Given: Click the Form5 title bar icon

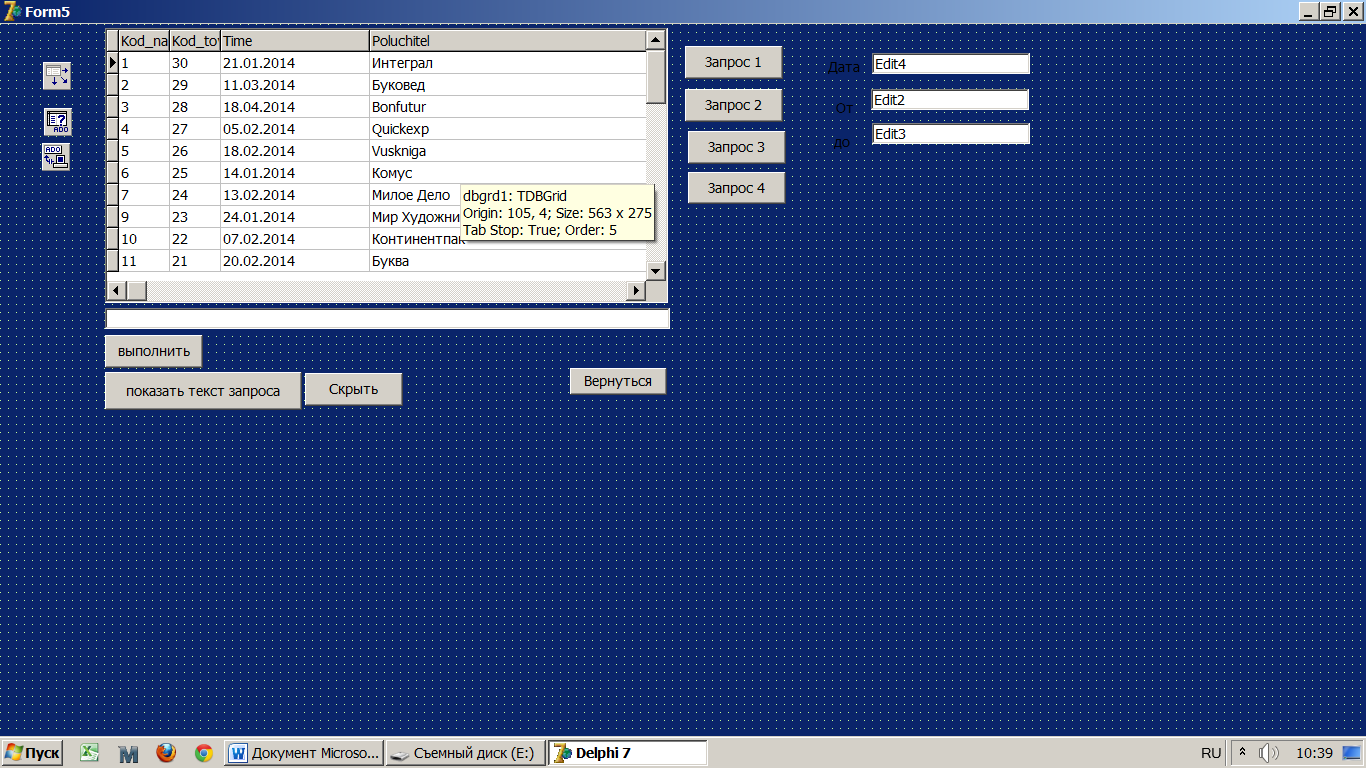Looking at the screenshot, I should pyautogui.click(x=13, y=11).
